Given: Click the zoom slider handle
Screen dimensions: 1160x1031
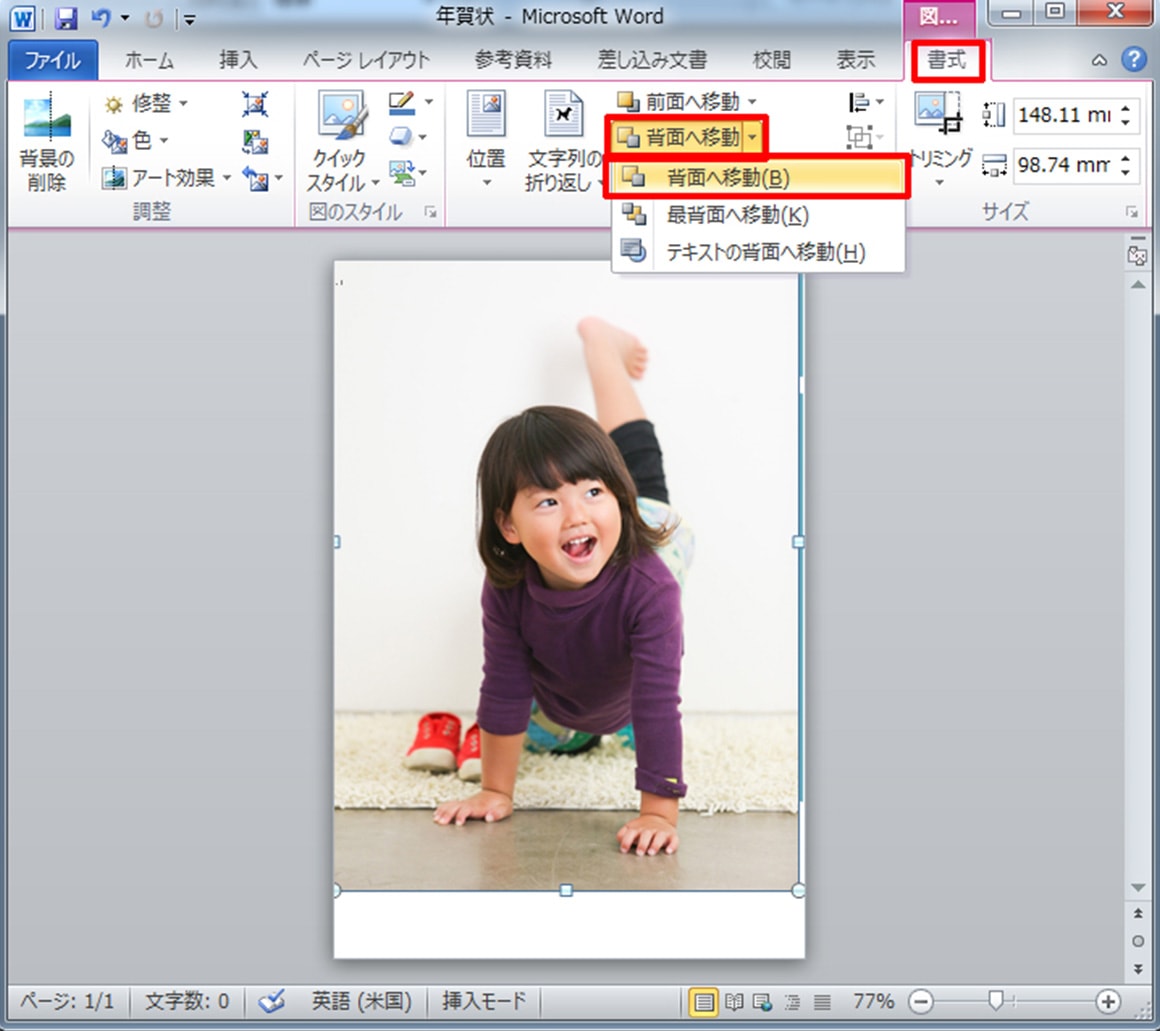Looking at the screenshot, I should (x=996, y=1001).
